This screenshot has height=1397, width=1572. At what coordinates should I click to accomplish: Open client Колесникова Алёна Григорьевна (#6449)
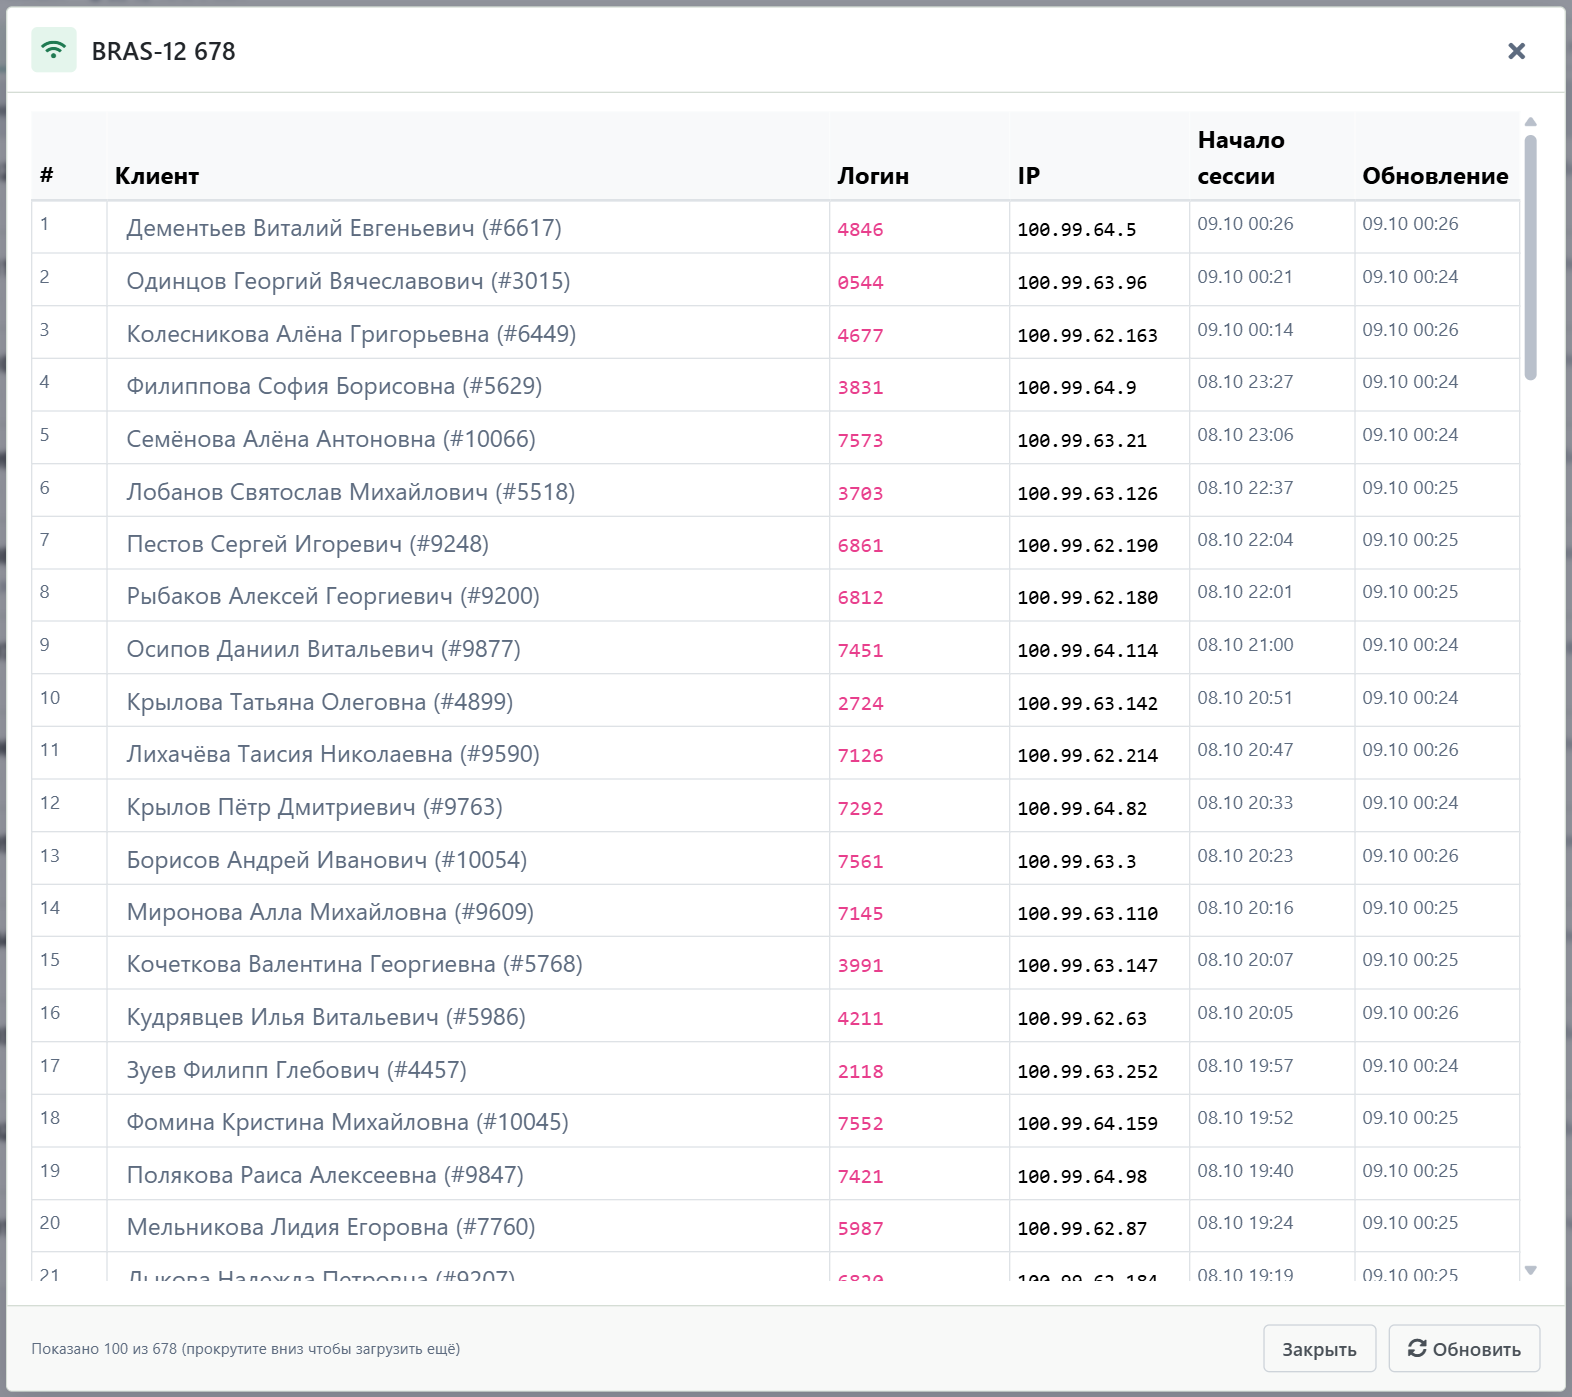(x=351, y=334)
